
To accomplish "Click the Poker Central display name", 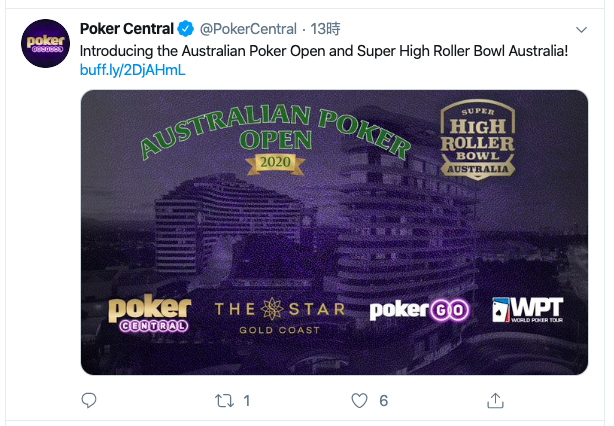I will pyautogui.click(x=126, y=29).
